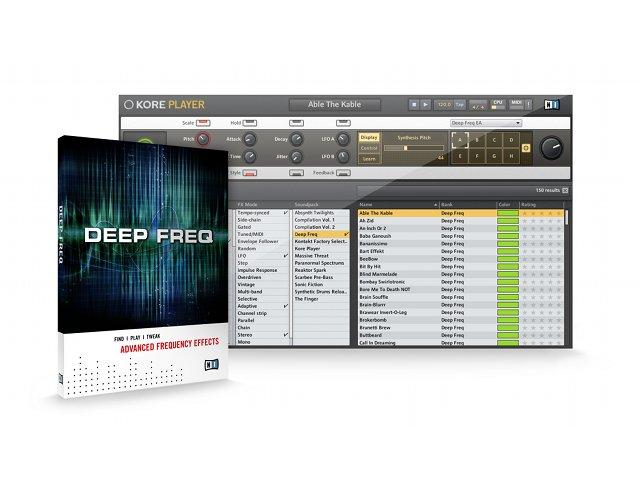Select Multi-band FX mode
Viewport: 640px width, 480px height.
(262, 292)
